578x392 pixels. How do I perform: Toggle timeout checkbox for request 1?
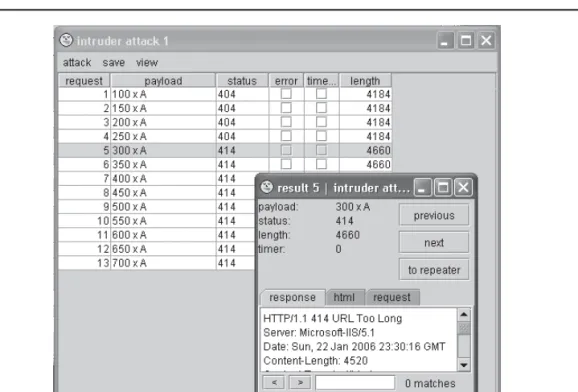tap(321, 94)
